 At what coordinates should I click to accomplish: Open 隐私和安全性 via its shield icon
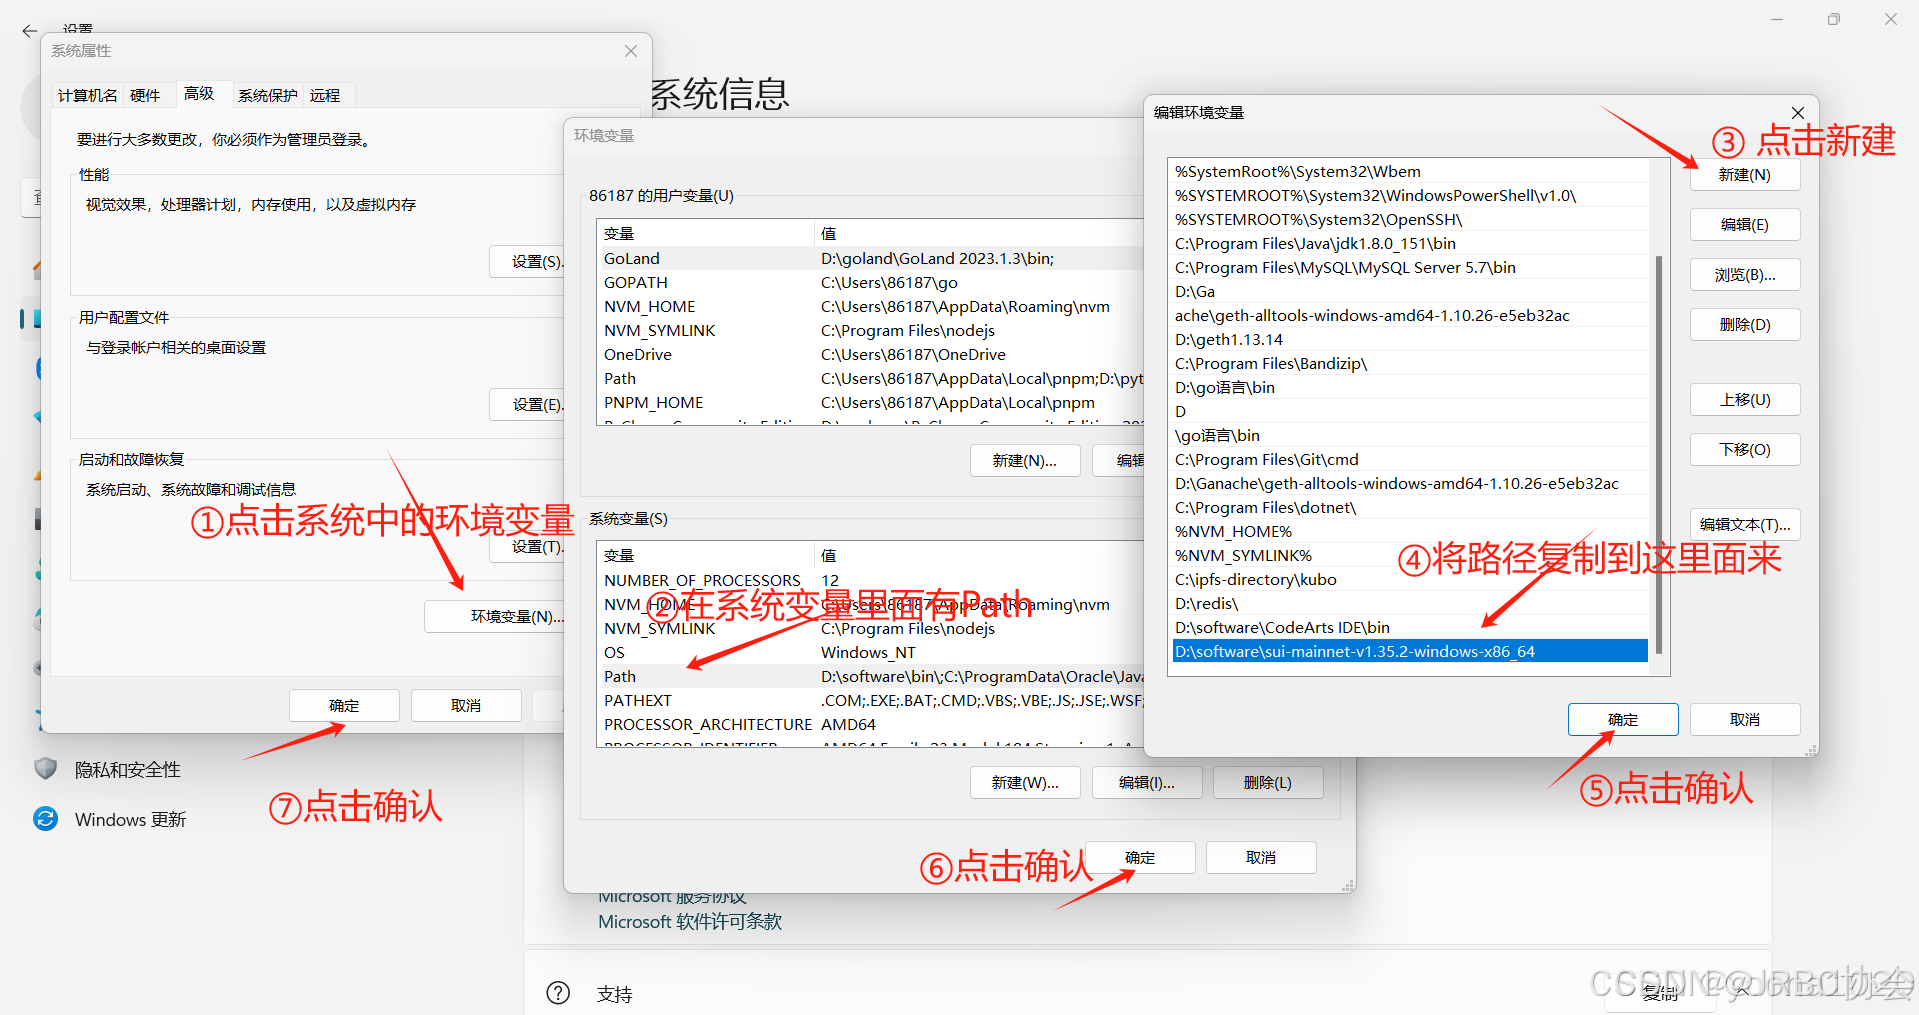[x=45, y=769]
